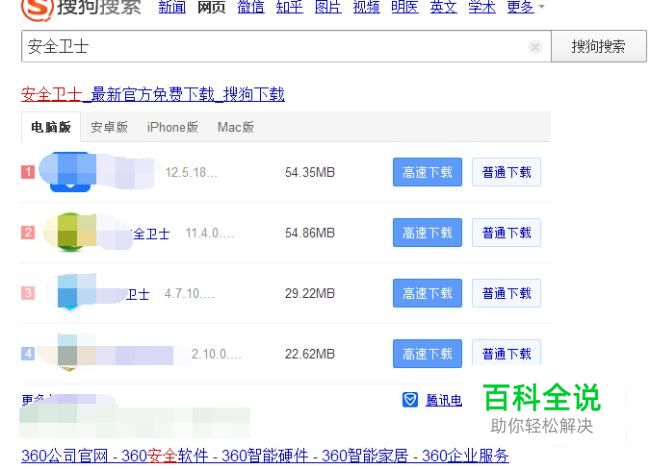
Task: Click 普通下载 for the 29.22MB item
Action: (507, 293)
